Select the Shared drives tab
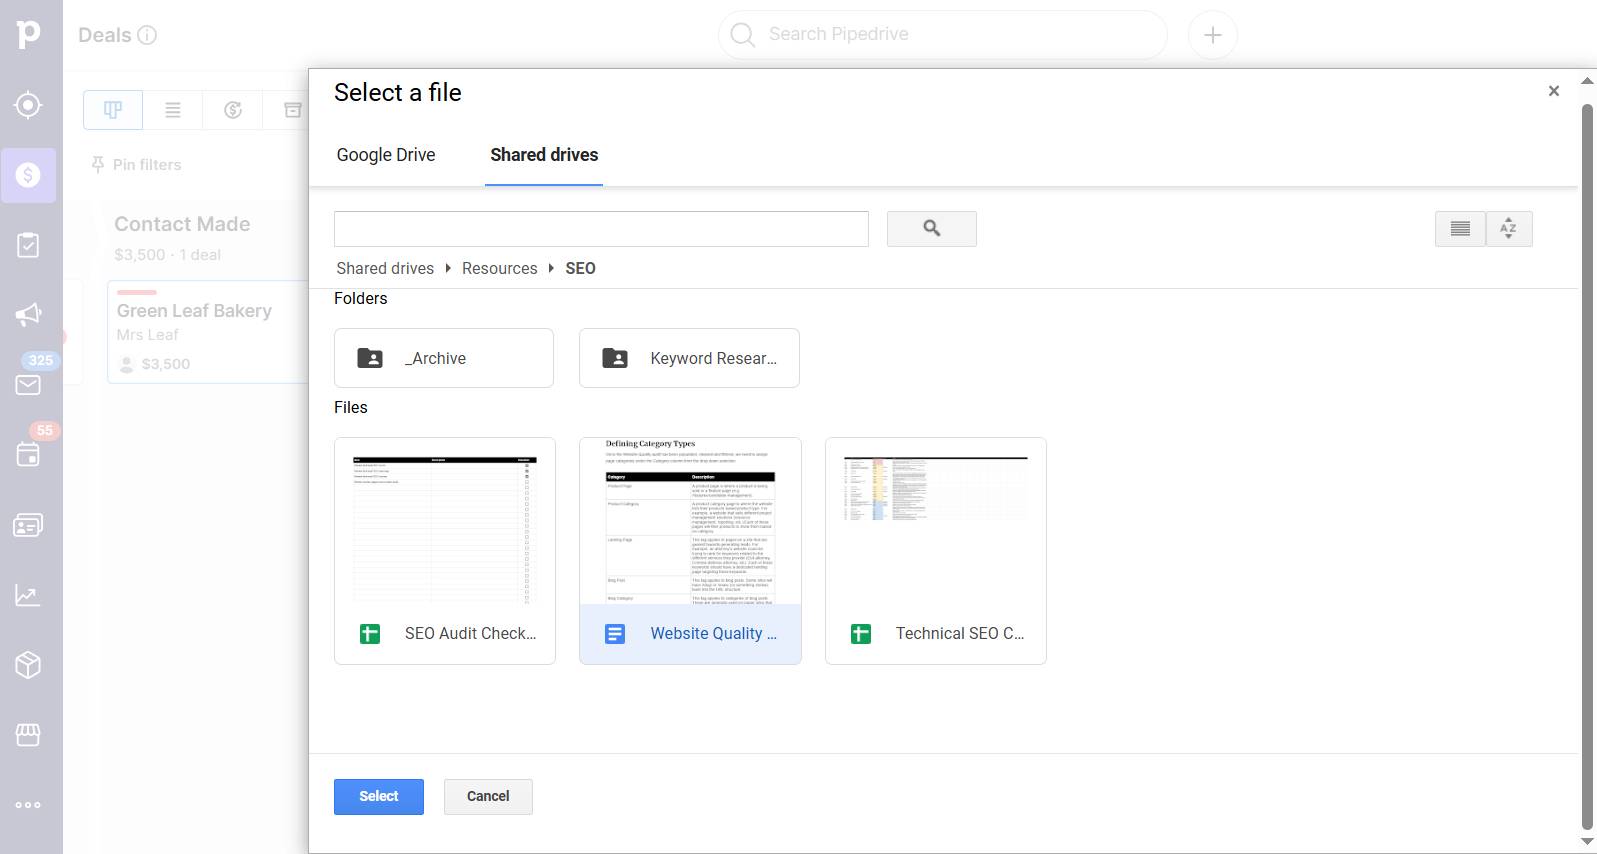The image size is (1597, 854). point(544,155)
